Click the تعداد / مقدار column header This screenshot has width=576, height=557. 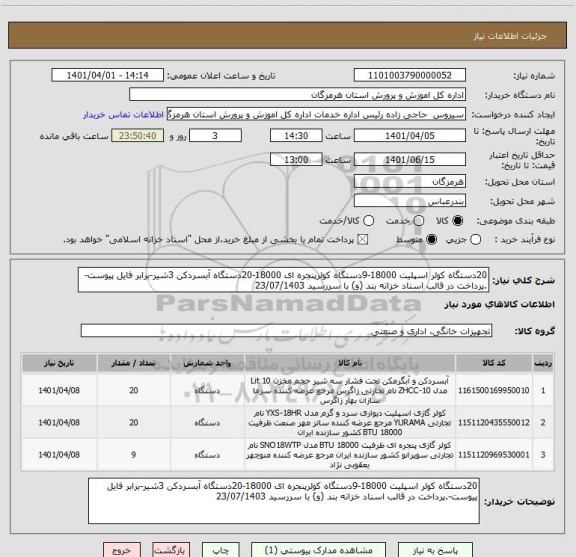133,363
